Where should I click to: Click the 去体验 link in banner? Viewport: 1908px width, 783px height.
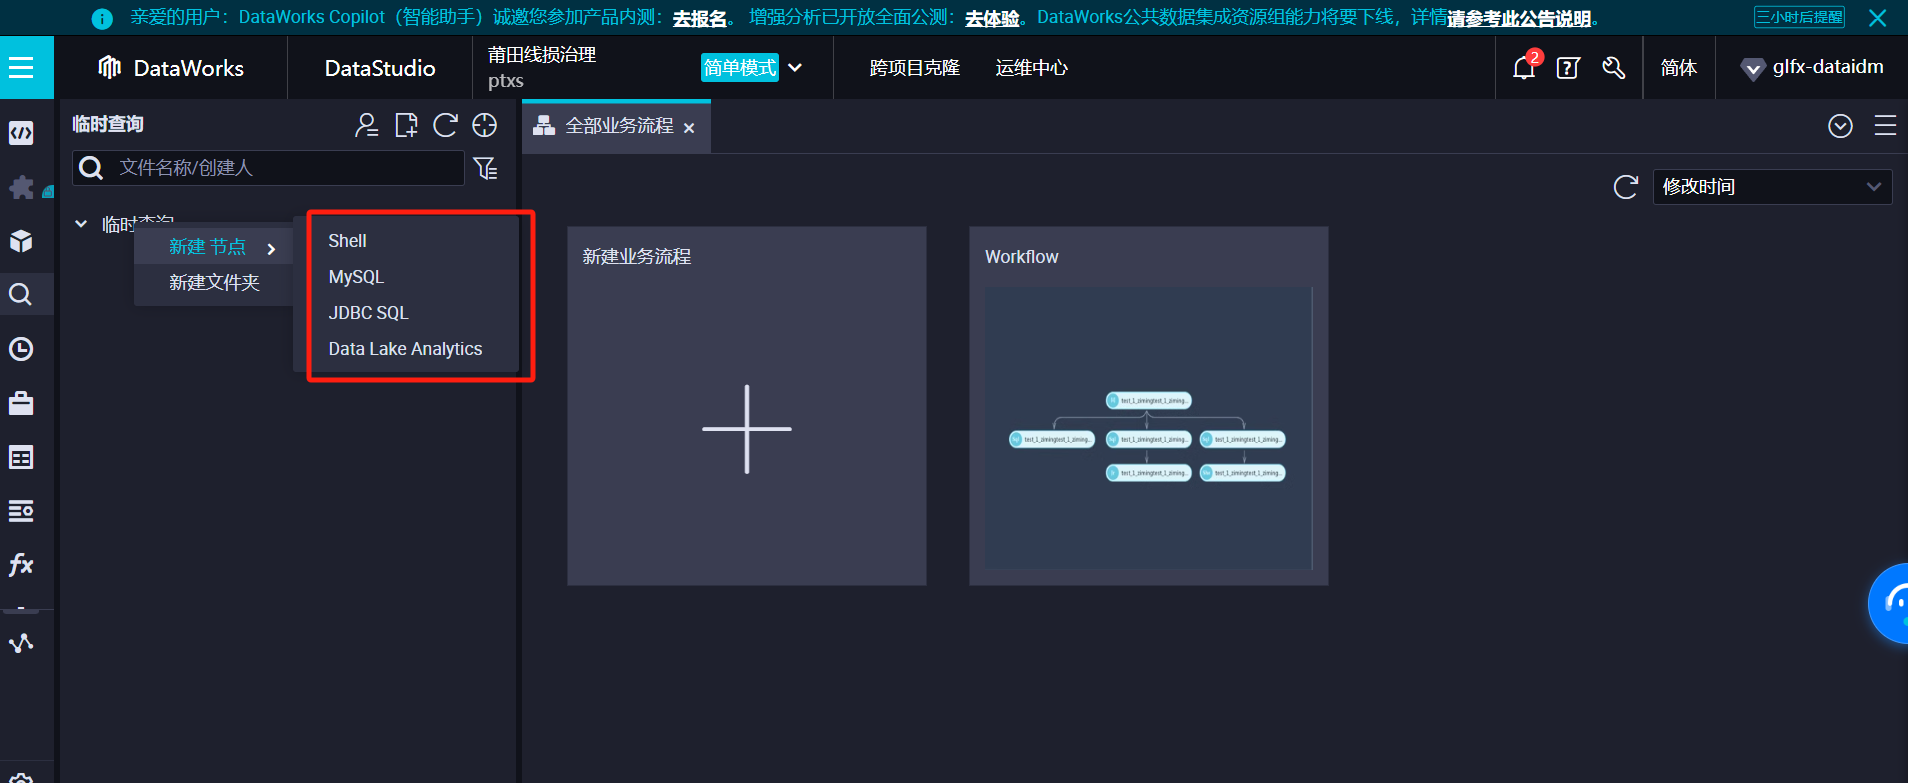pos(992,19)
